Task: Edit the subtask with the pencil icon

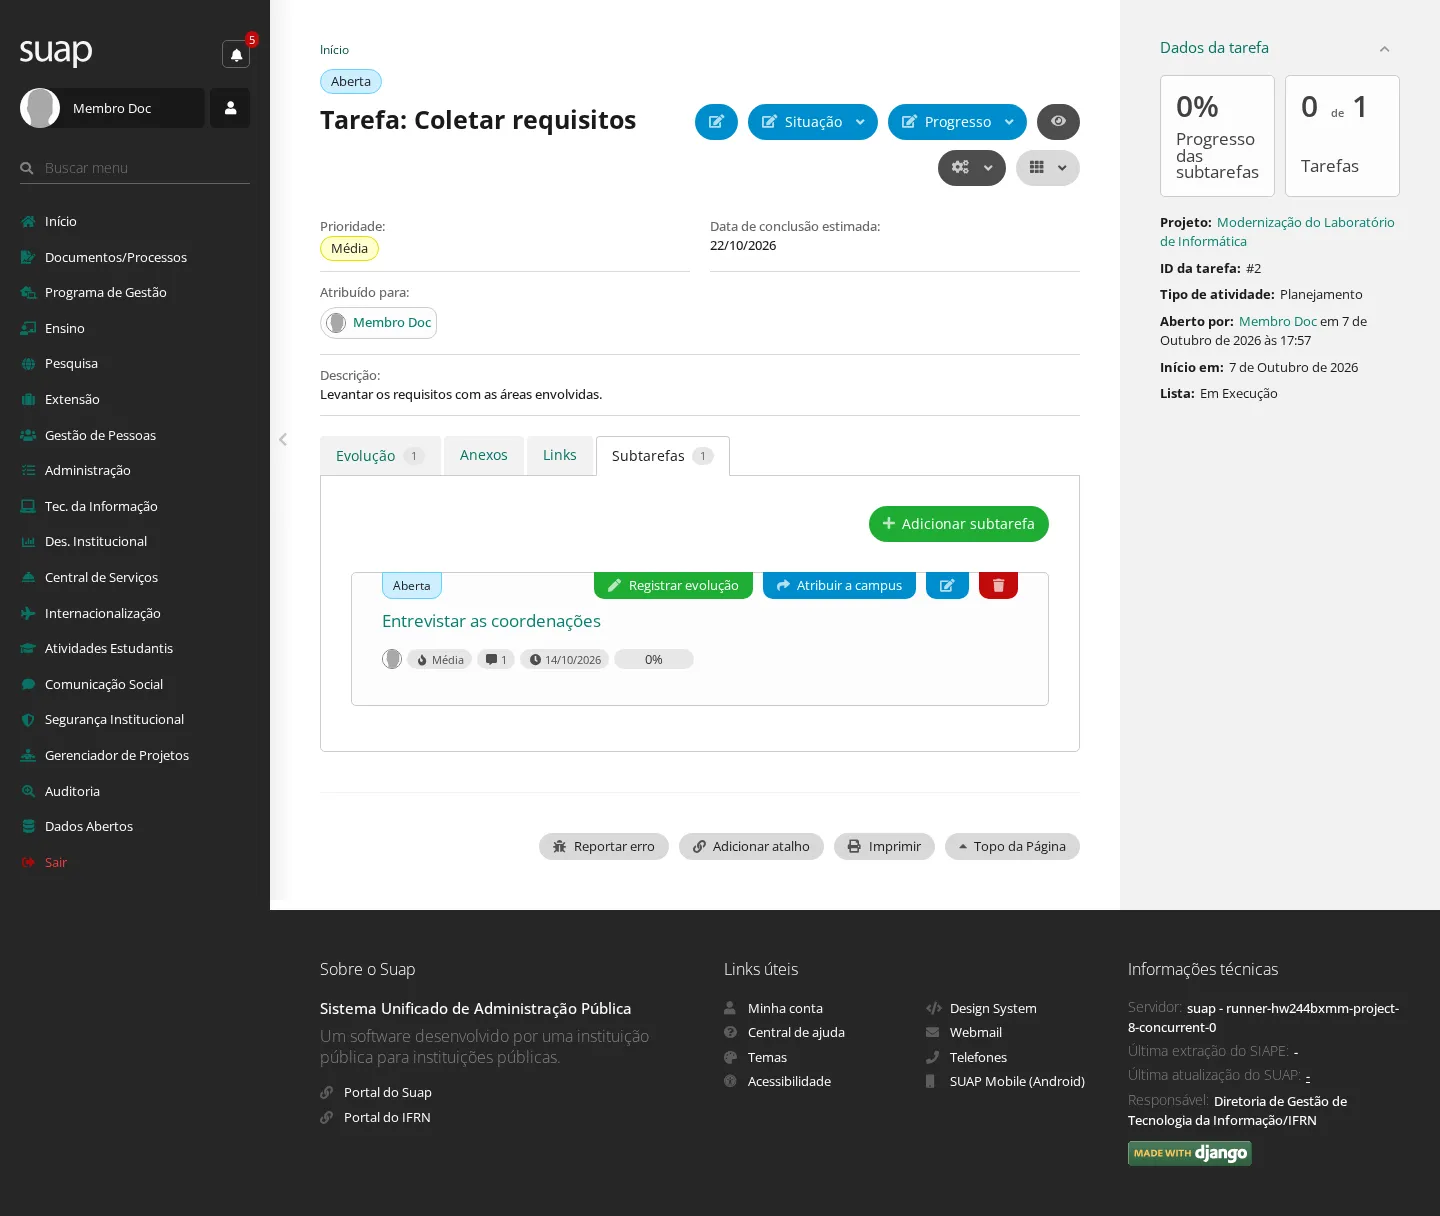Action: pyautogui.click(x=947, y=586)
